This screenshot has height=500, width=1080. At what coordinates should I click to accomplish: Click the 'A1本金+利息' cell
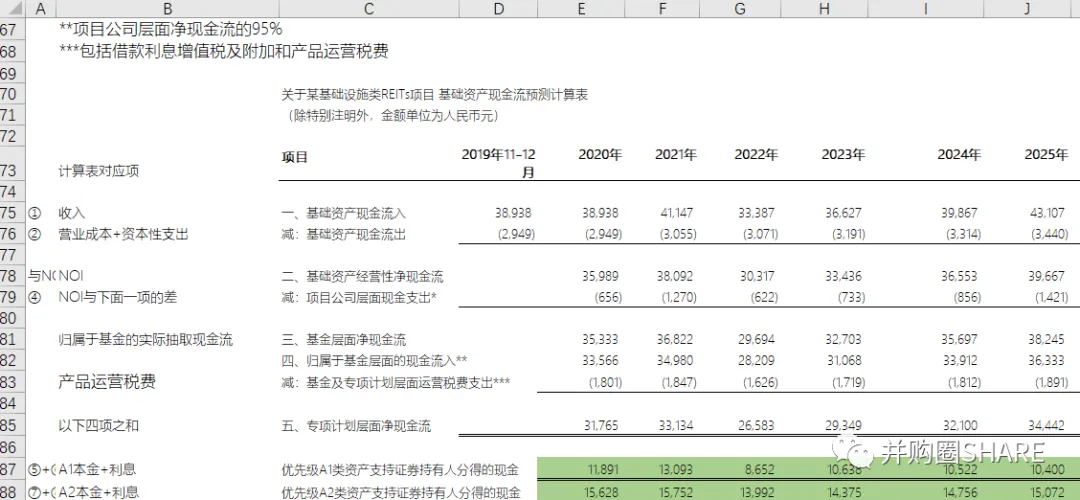tap(97, 470)
